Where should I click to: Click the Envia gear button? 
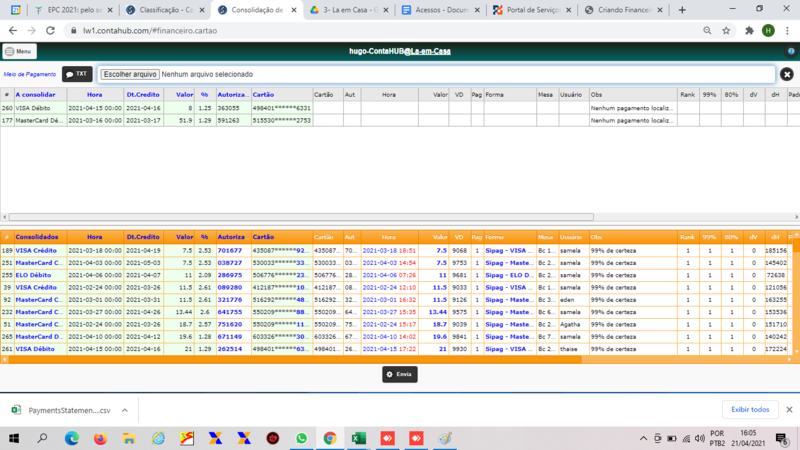[x=399, y=374]
